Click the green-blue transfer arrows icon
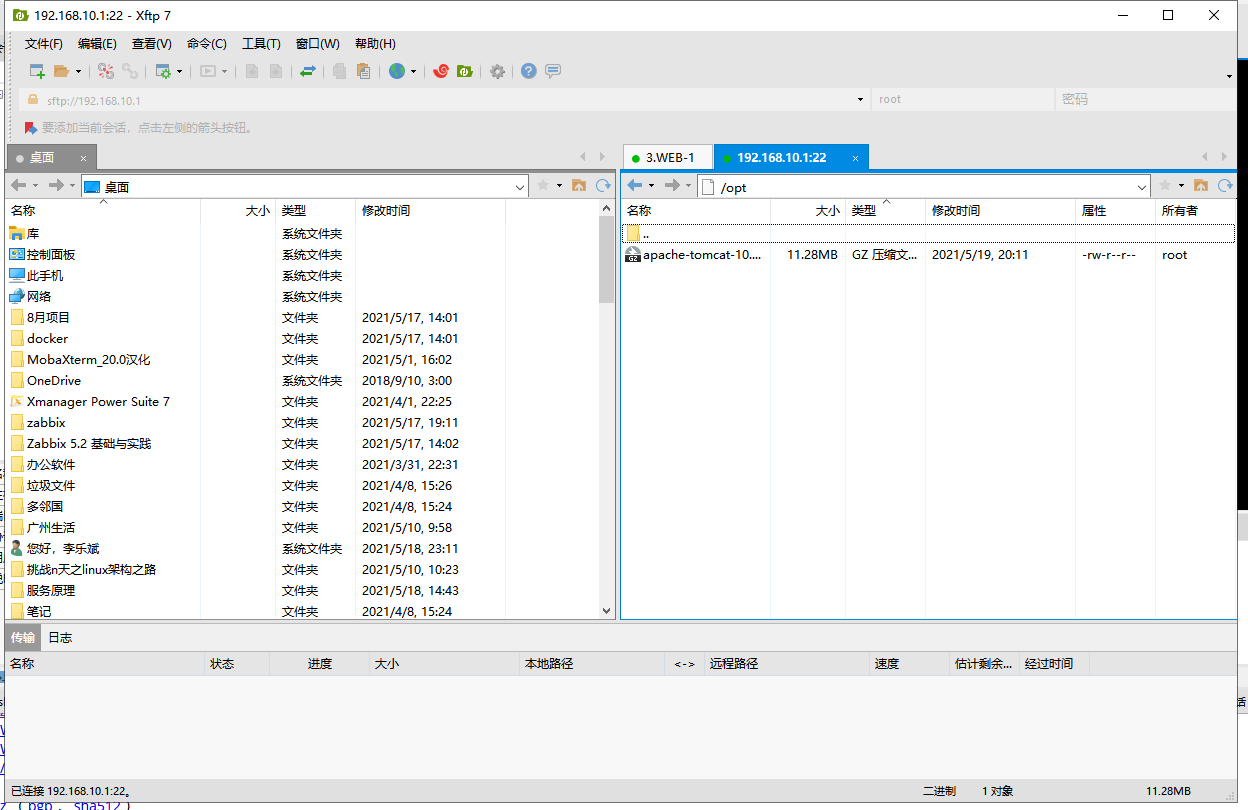This screenshot has height=810, width=1248. [x=308, y=71]
